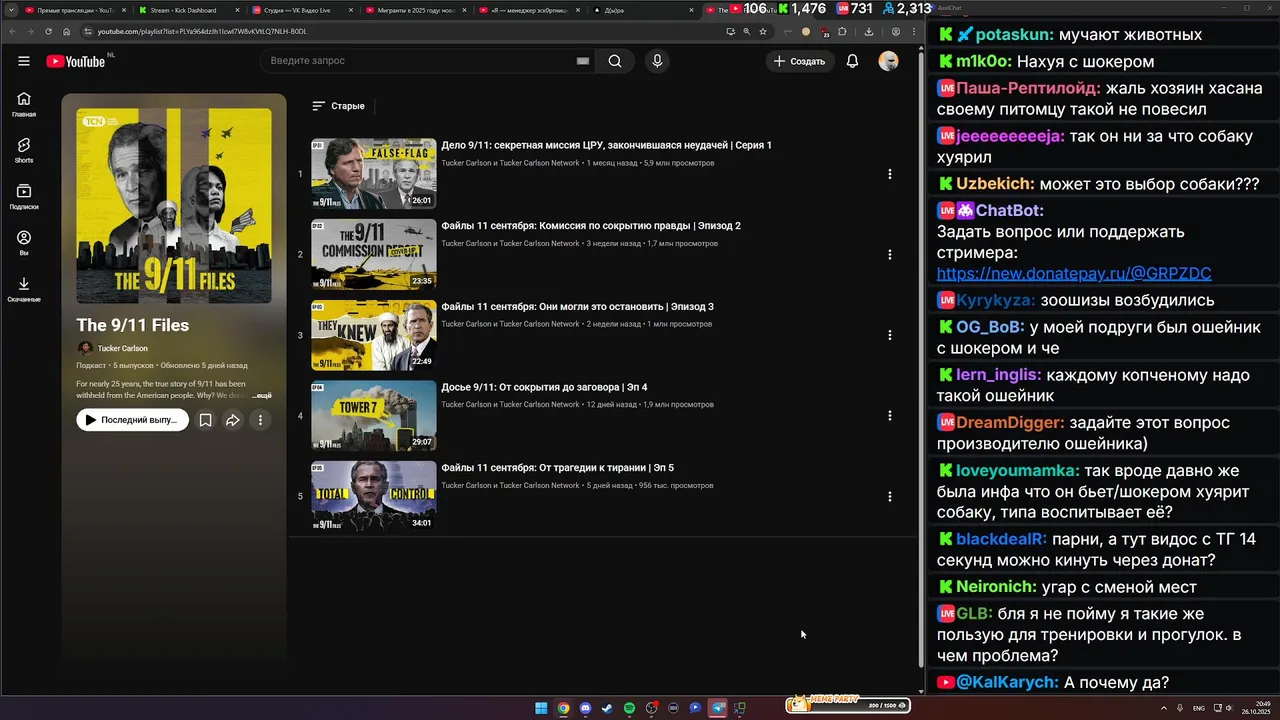Open browser home page icon
The image size is (1280, 720).
click(66, 31)
